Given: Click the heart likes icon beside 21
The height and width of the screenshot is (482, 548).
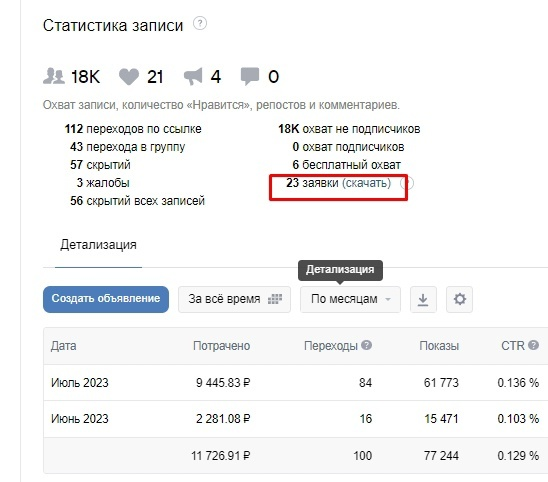Looking at the screenshot, I should [x=129, y=77].
